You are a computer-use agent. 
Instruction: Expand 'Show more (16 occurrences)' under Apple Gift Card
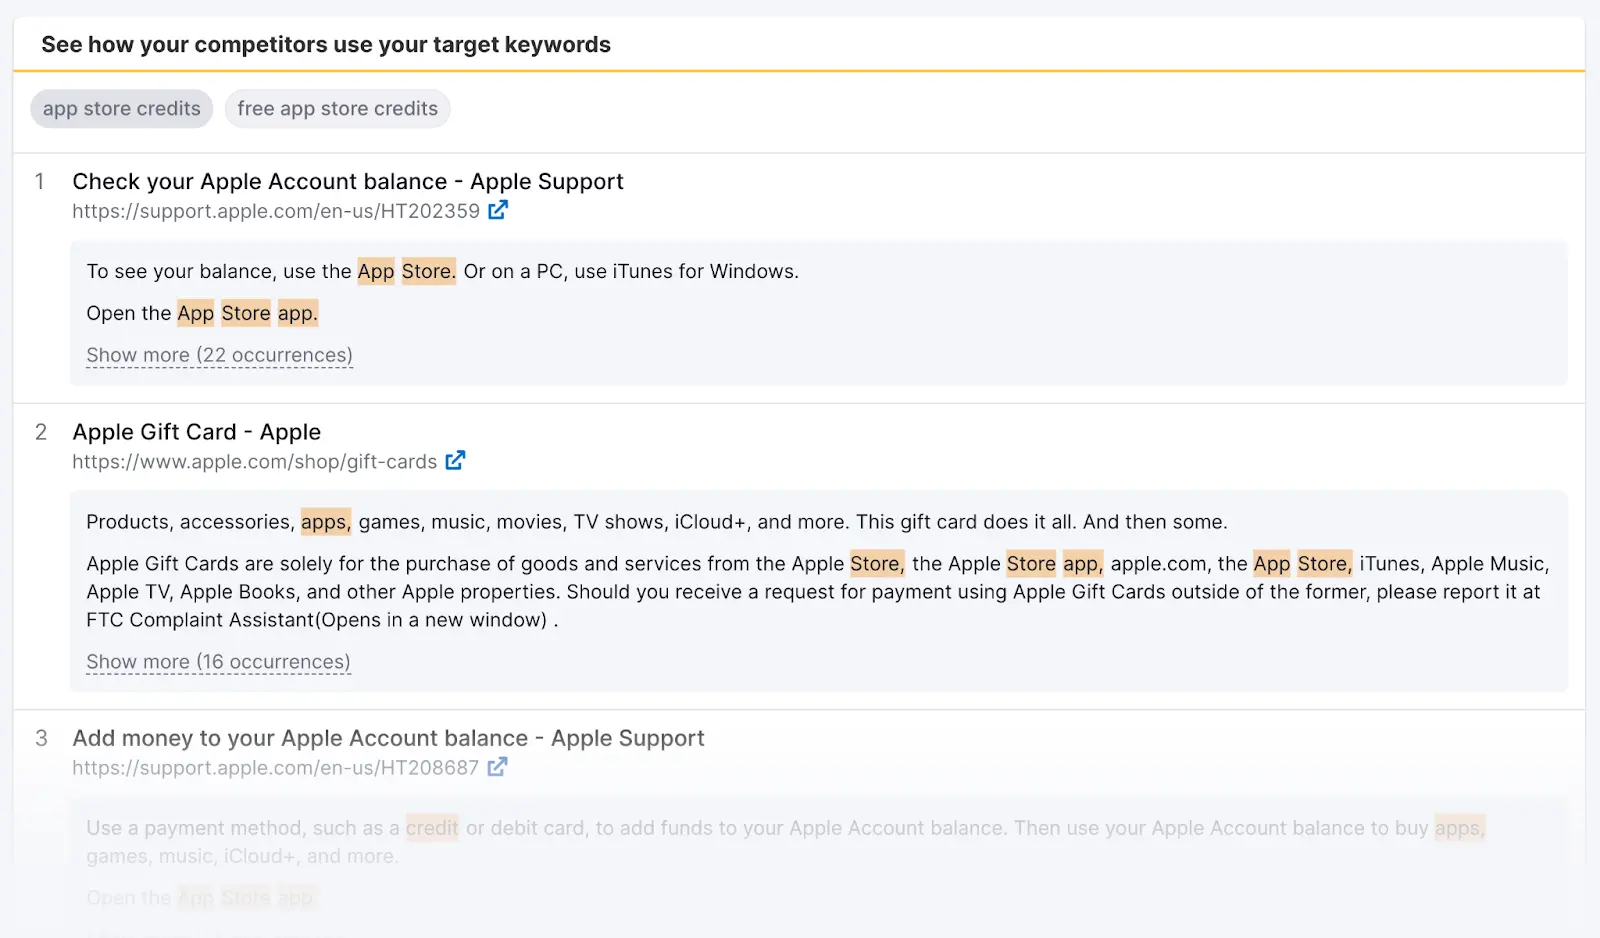click(x=216, y=661)
